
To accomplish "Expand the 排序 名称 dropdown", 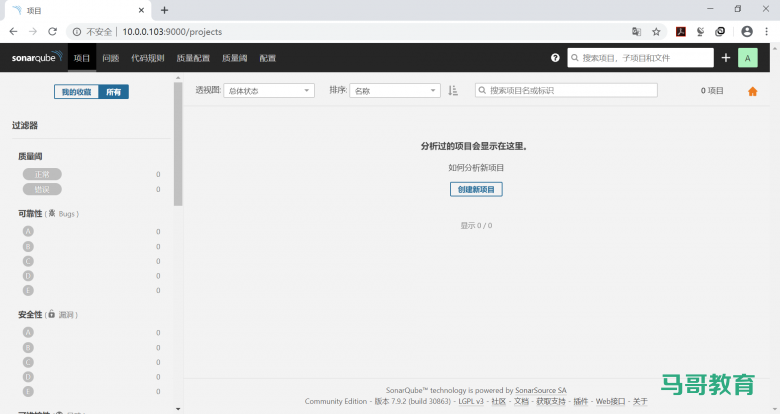I will tap(394, 90).
